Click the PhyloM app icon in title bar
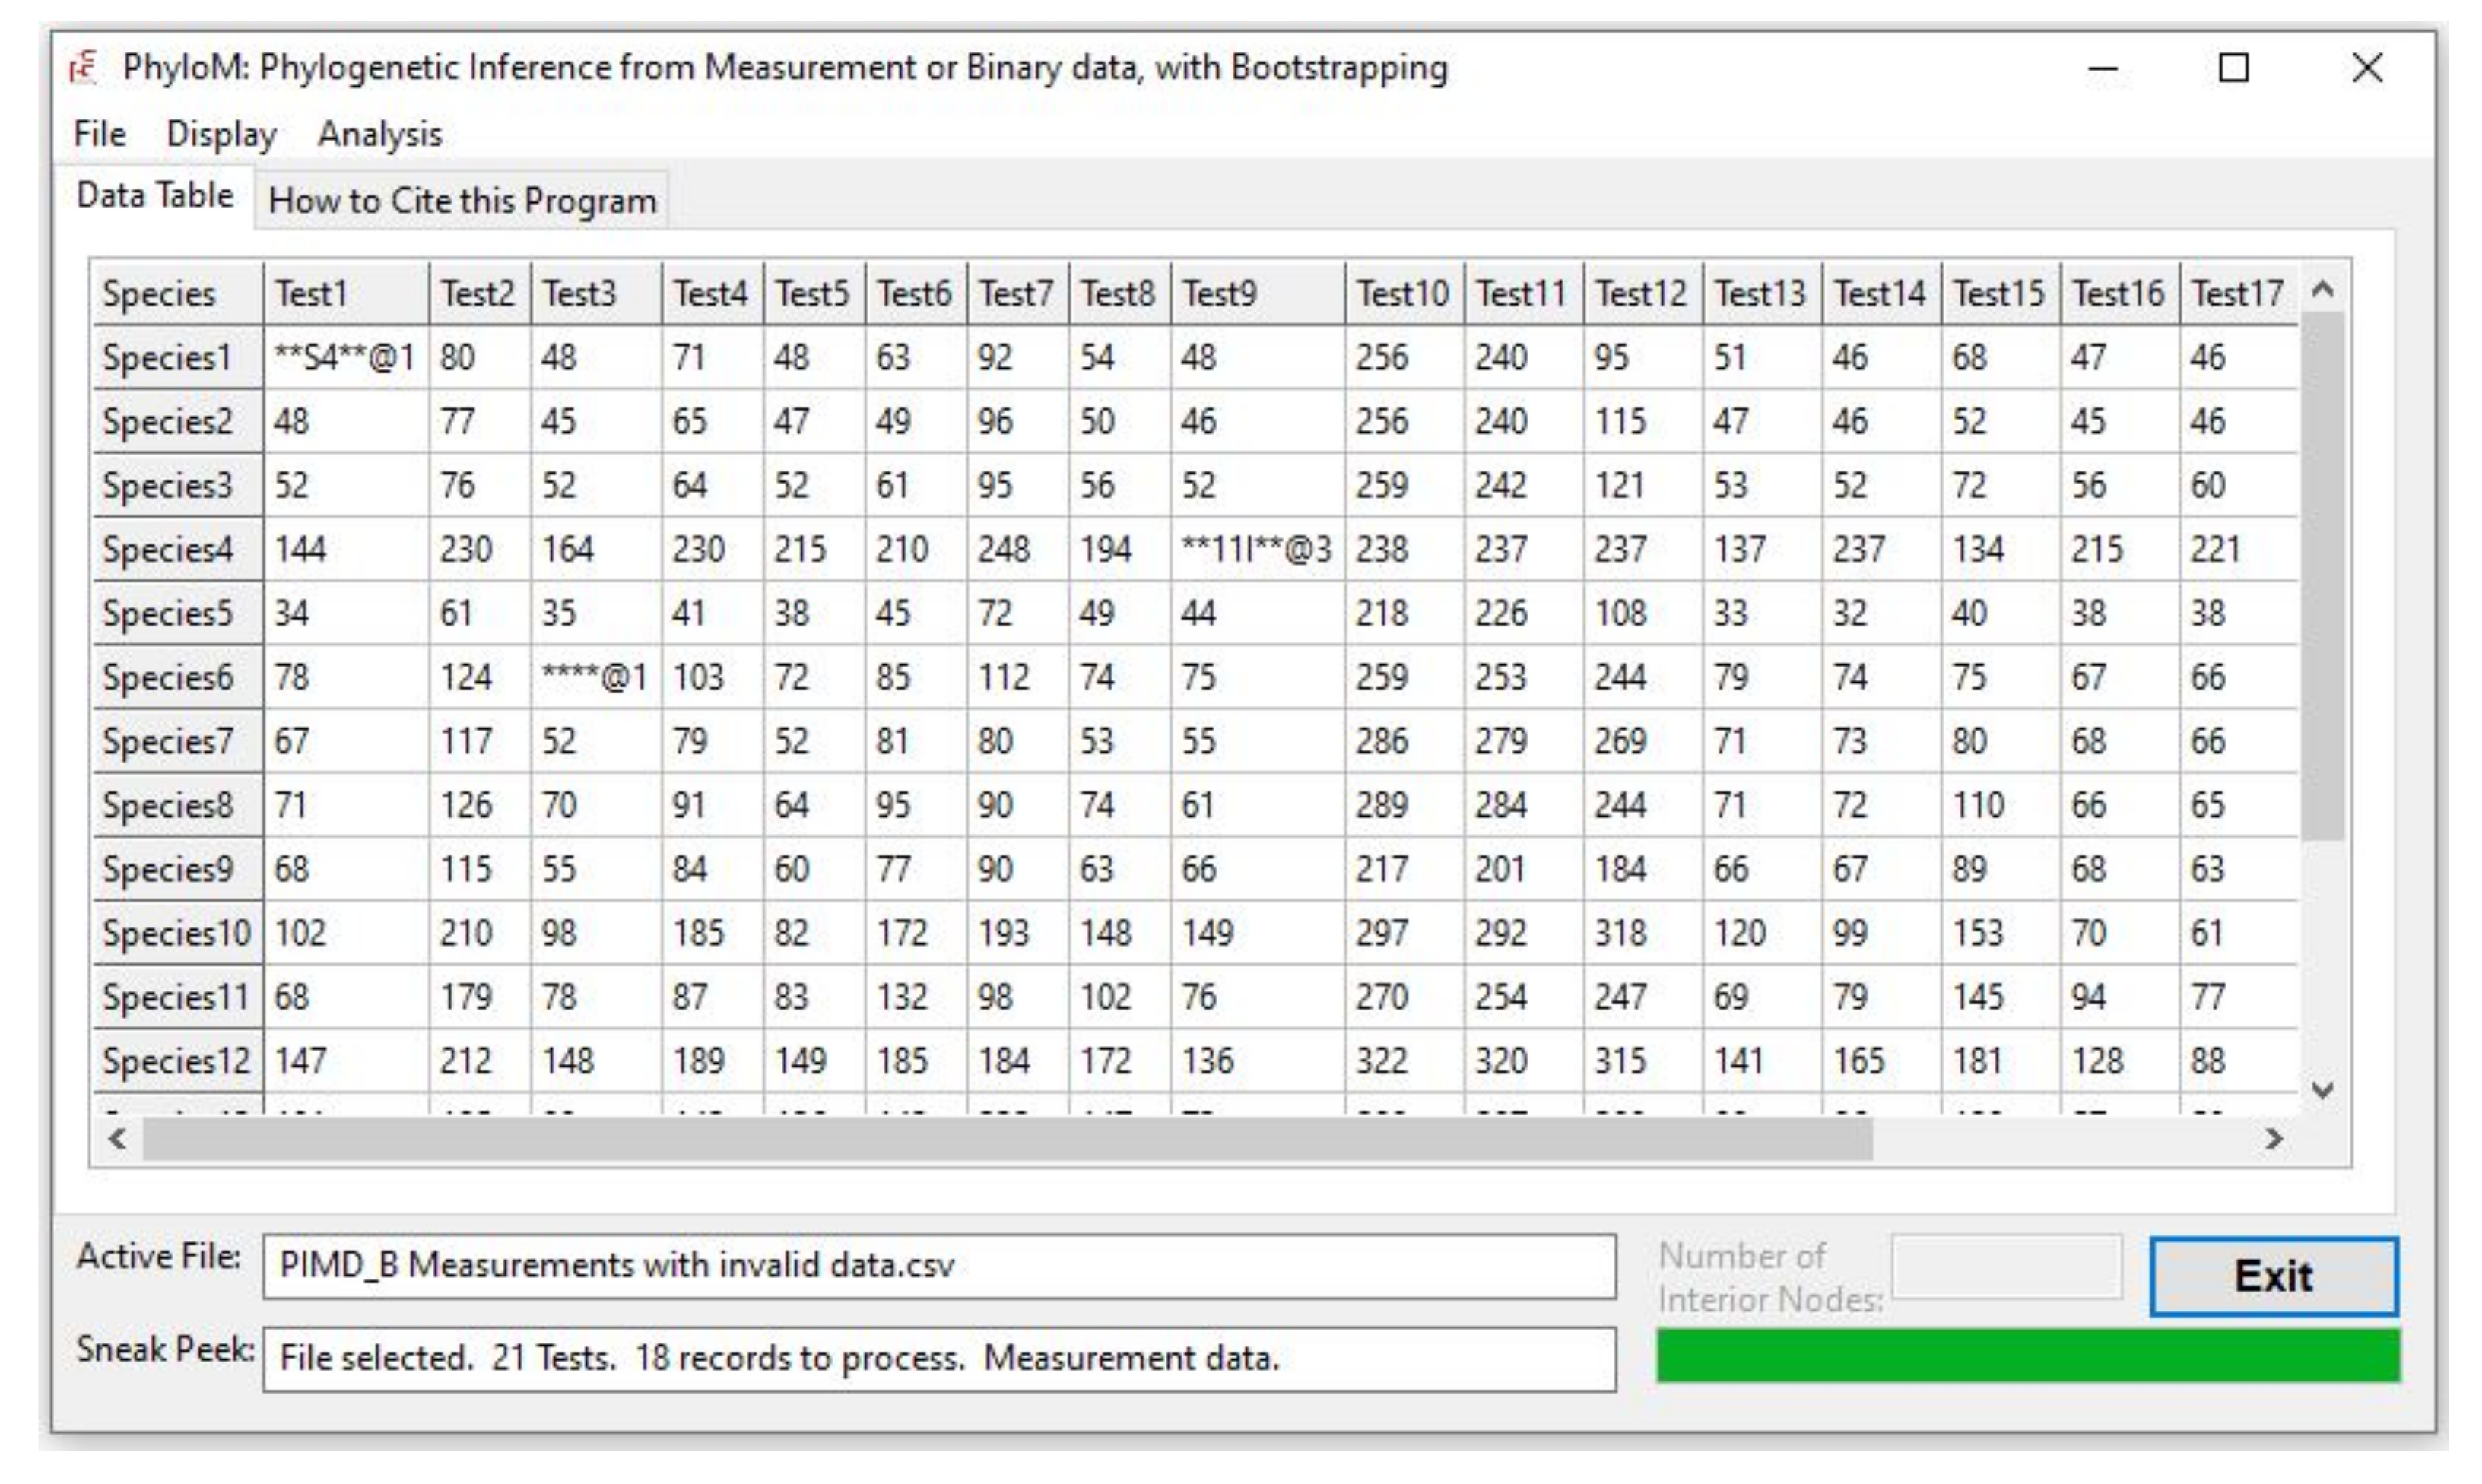Screen dimensions: 2482x1484 pyautogui.click(x=83, y=68)
